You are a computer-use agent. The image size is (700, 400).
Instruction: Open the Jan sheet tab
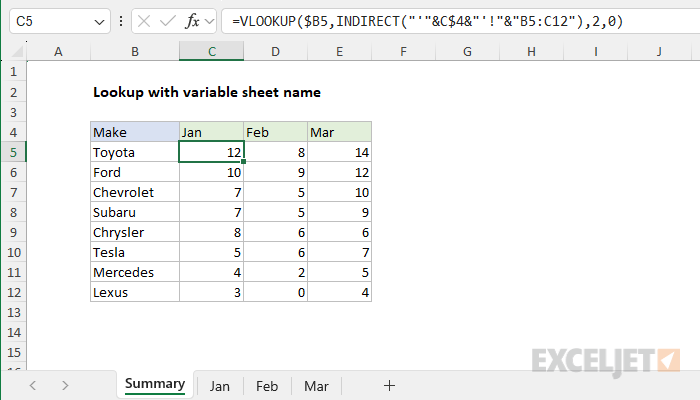(220, 386)
